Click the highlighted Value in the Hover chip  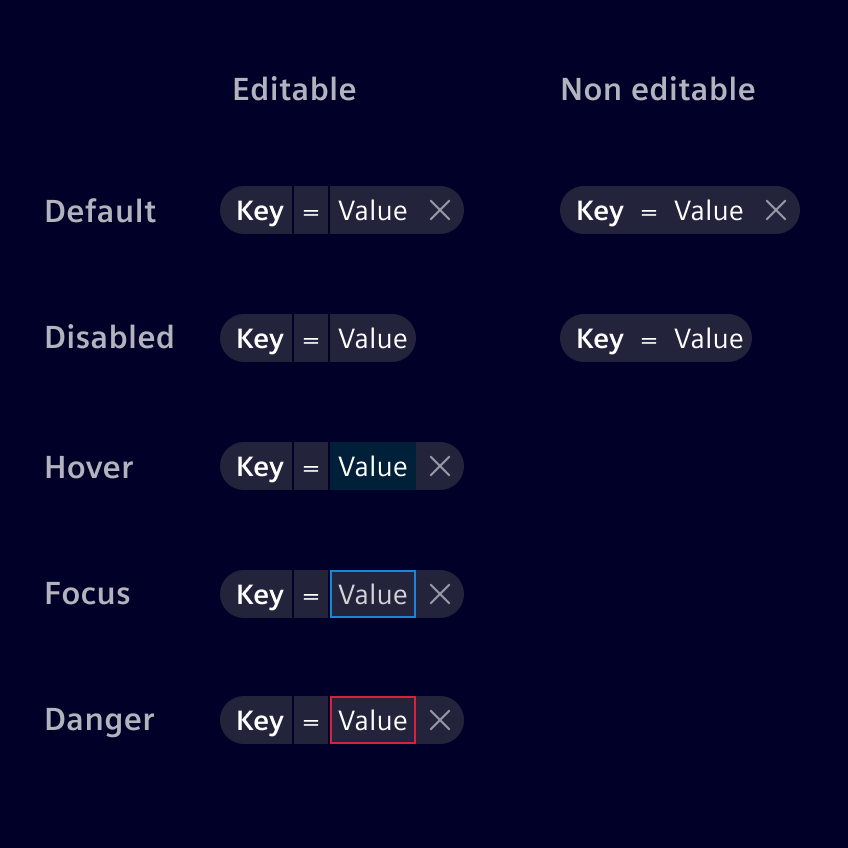(372, 467)
